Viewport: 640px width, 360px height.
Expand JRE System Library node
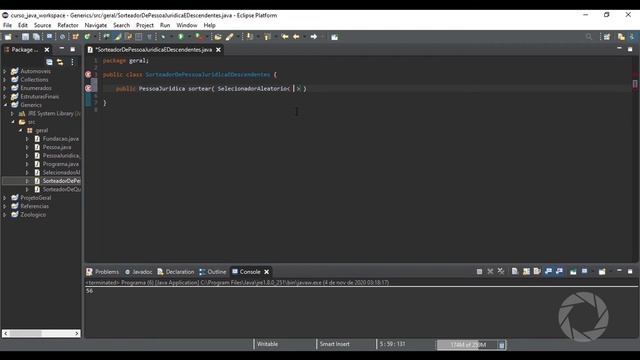[x=12, y=113]
